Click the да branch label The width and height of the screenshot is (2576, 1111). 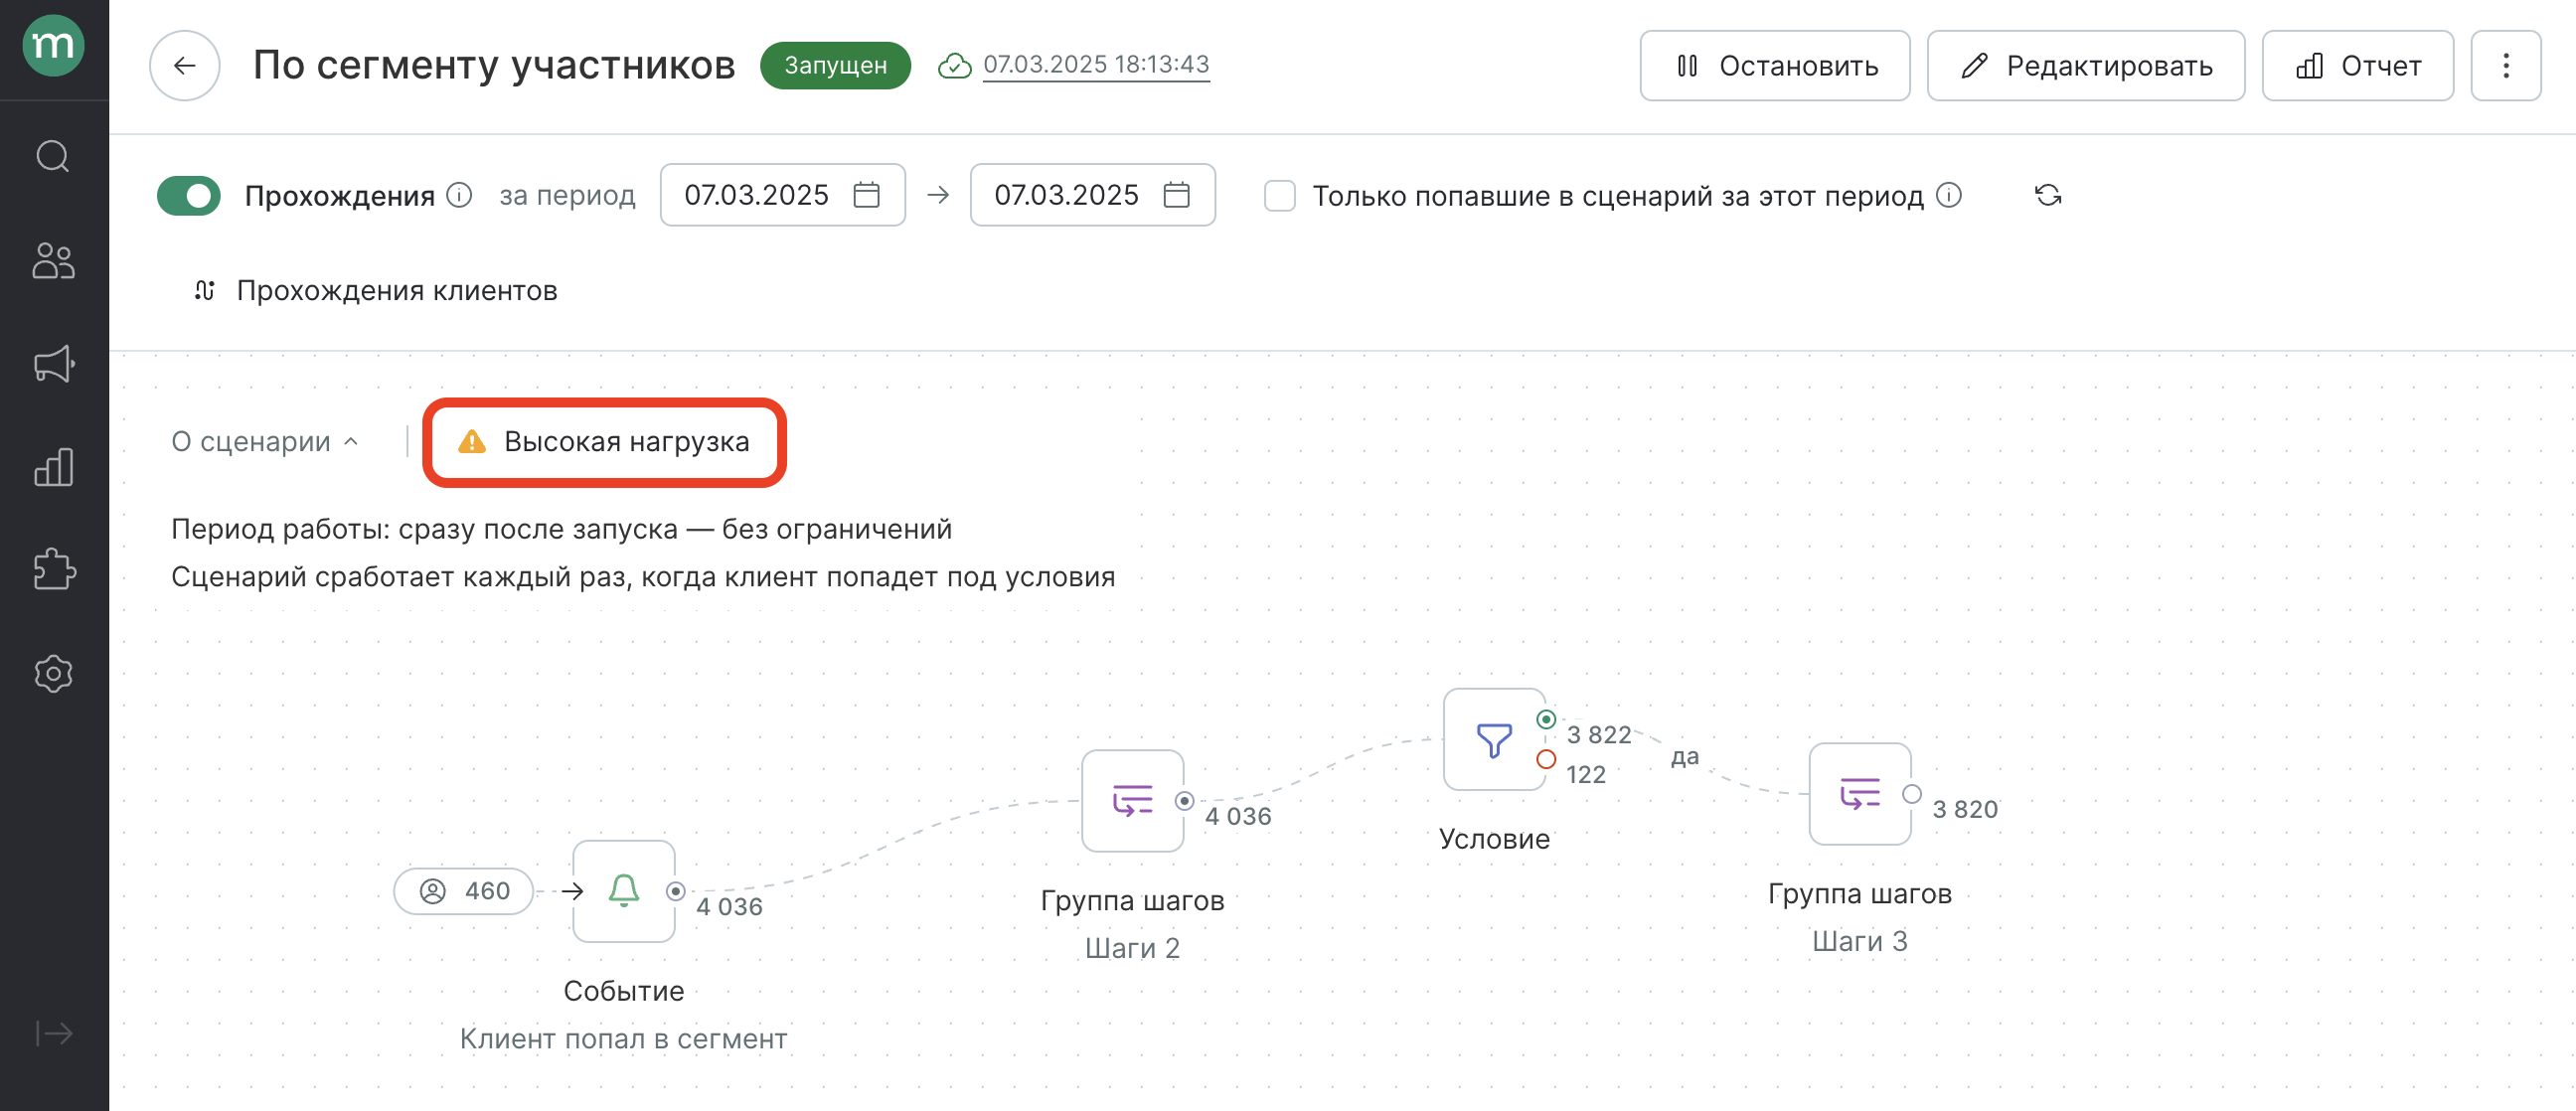pyautogui.click(x=1685, y=757)
